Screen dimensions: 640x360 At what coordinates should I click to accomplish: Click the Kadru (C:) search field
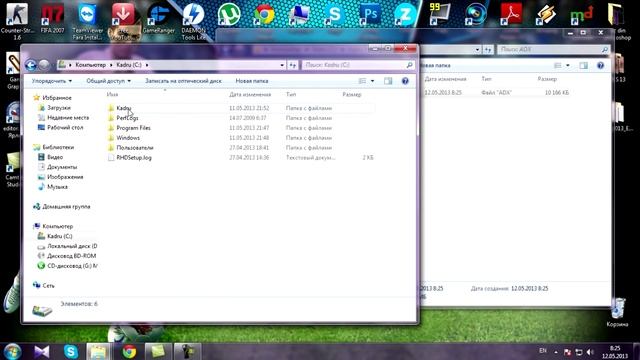click(358, 65)
